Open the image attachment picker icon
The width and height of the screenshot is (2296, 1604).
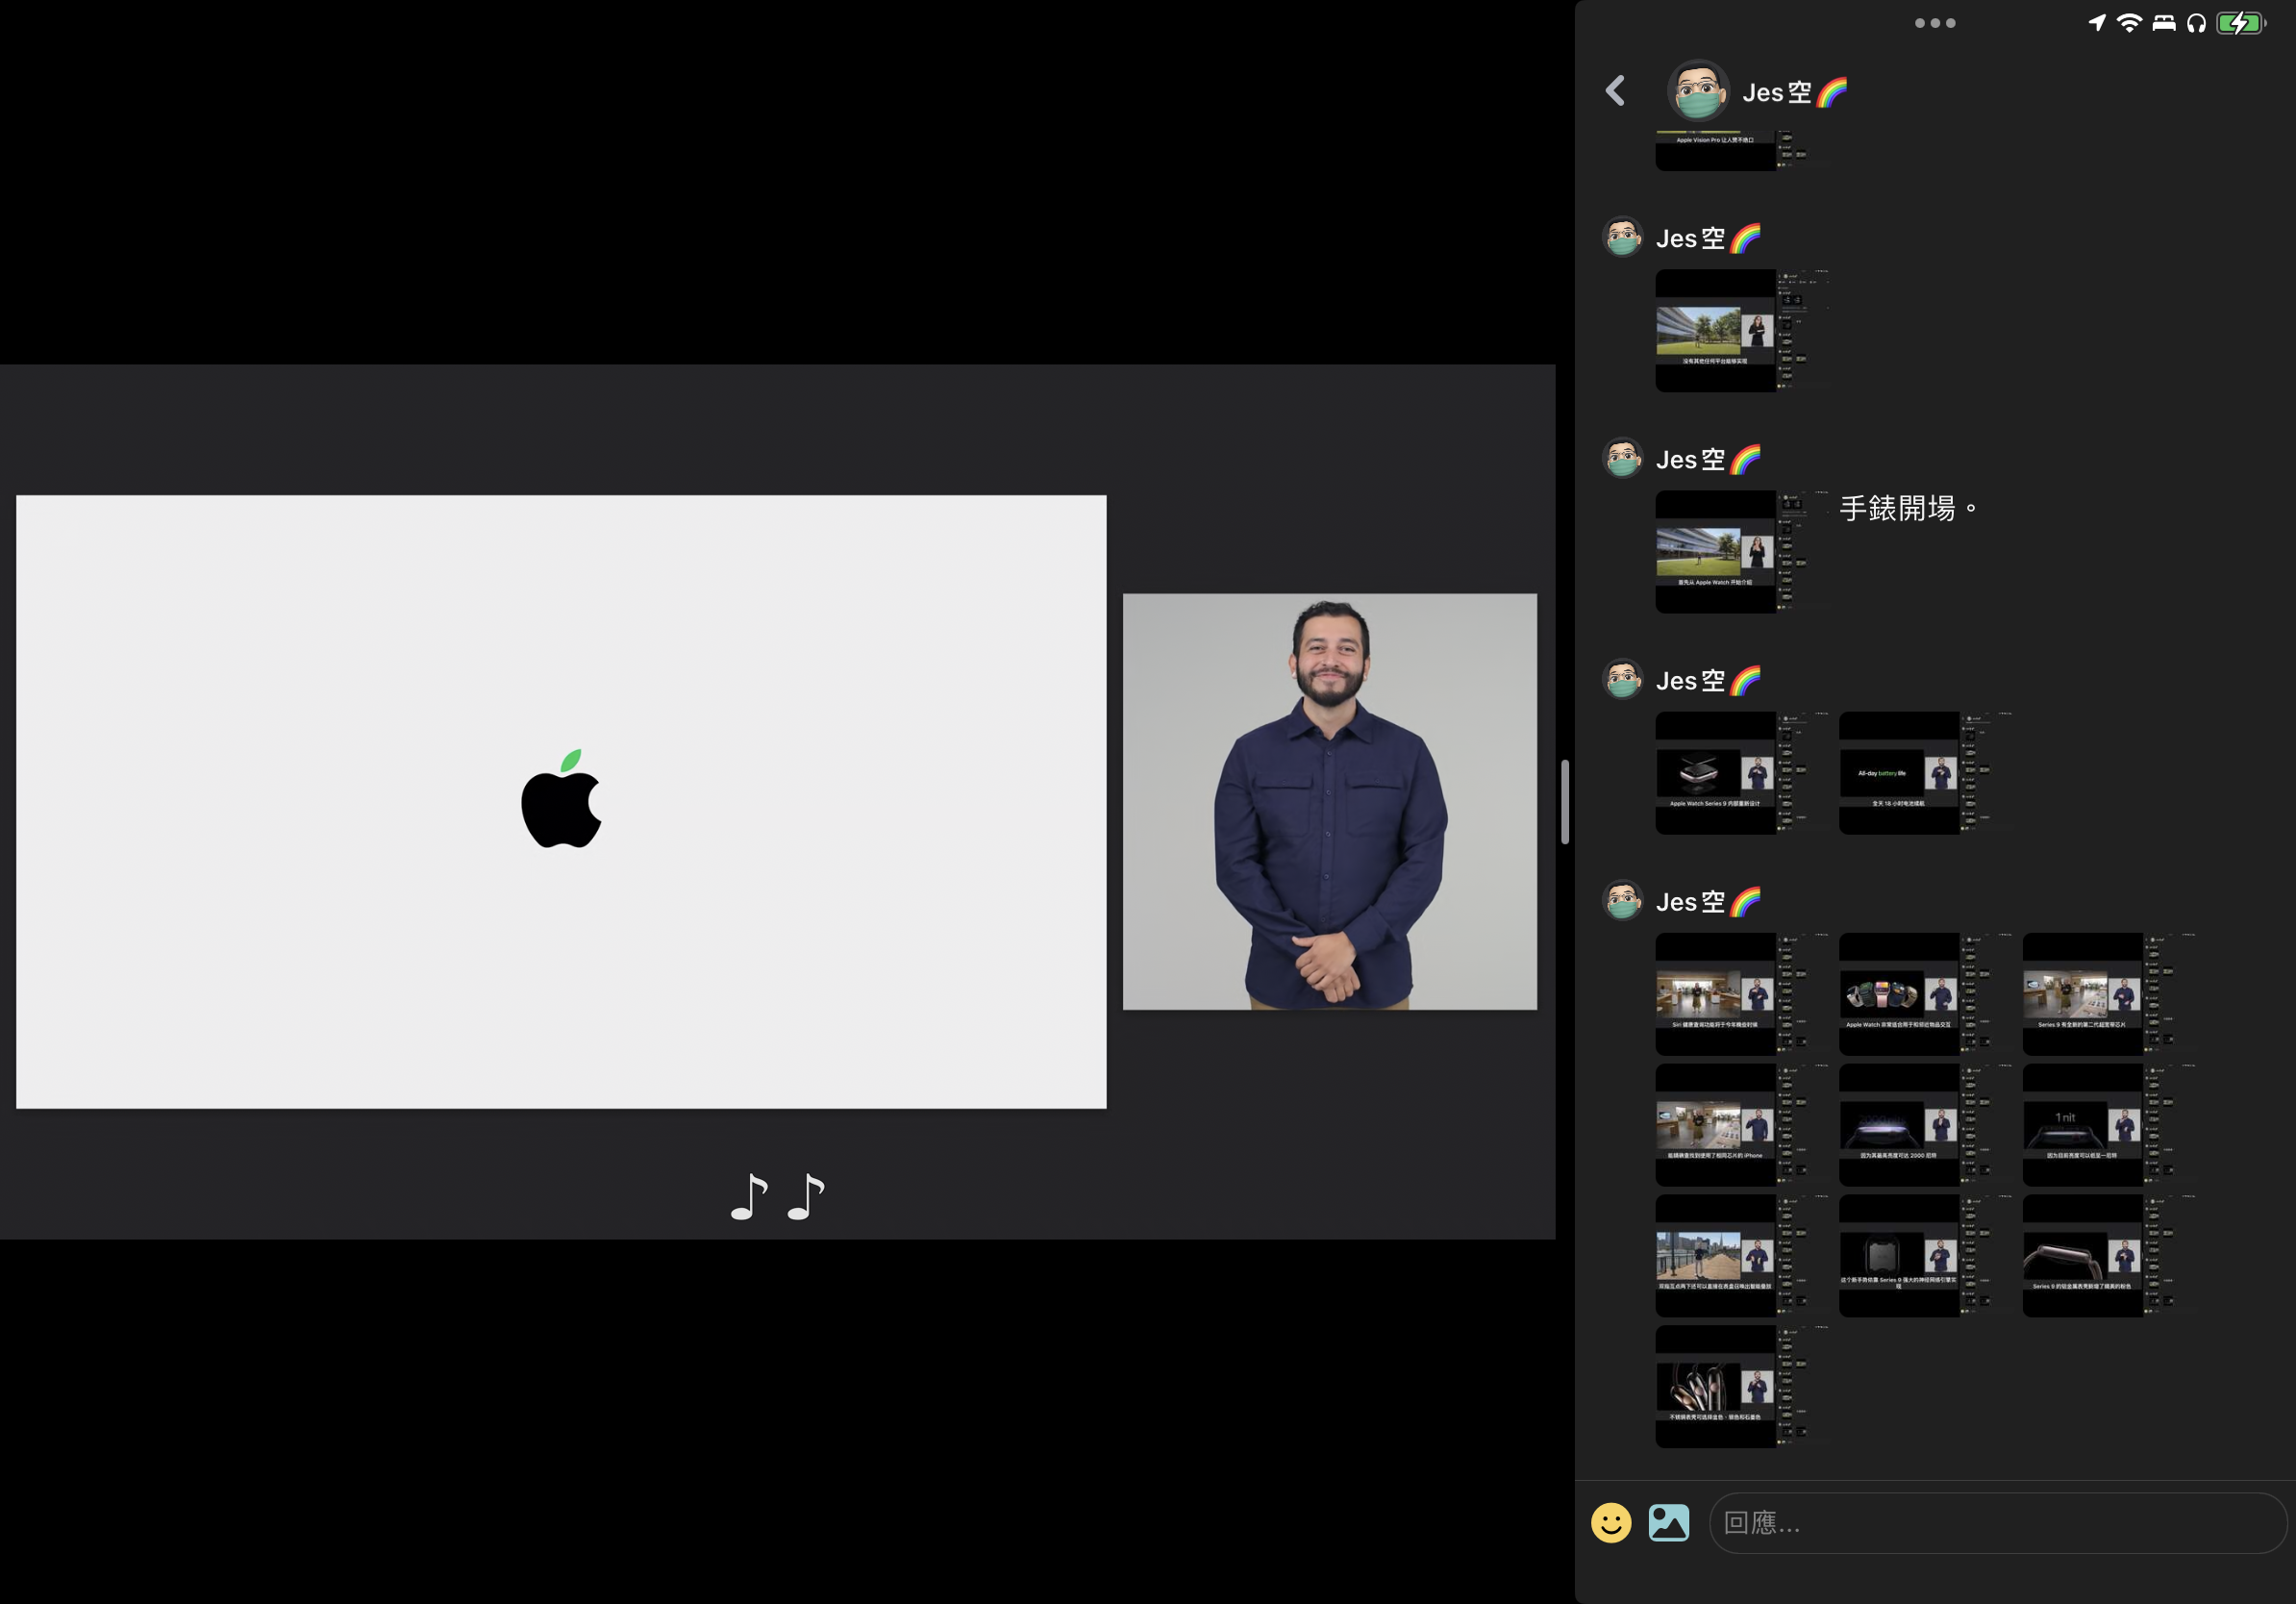(1668, 1522)
